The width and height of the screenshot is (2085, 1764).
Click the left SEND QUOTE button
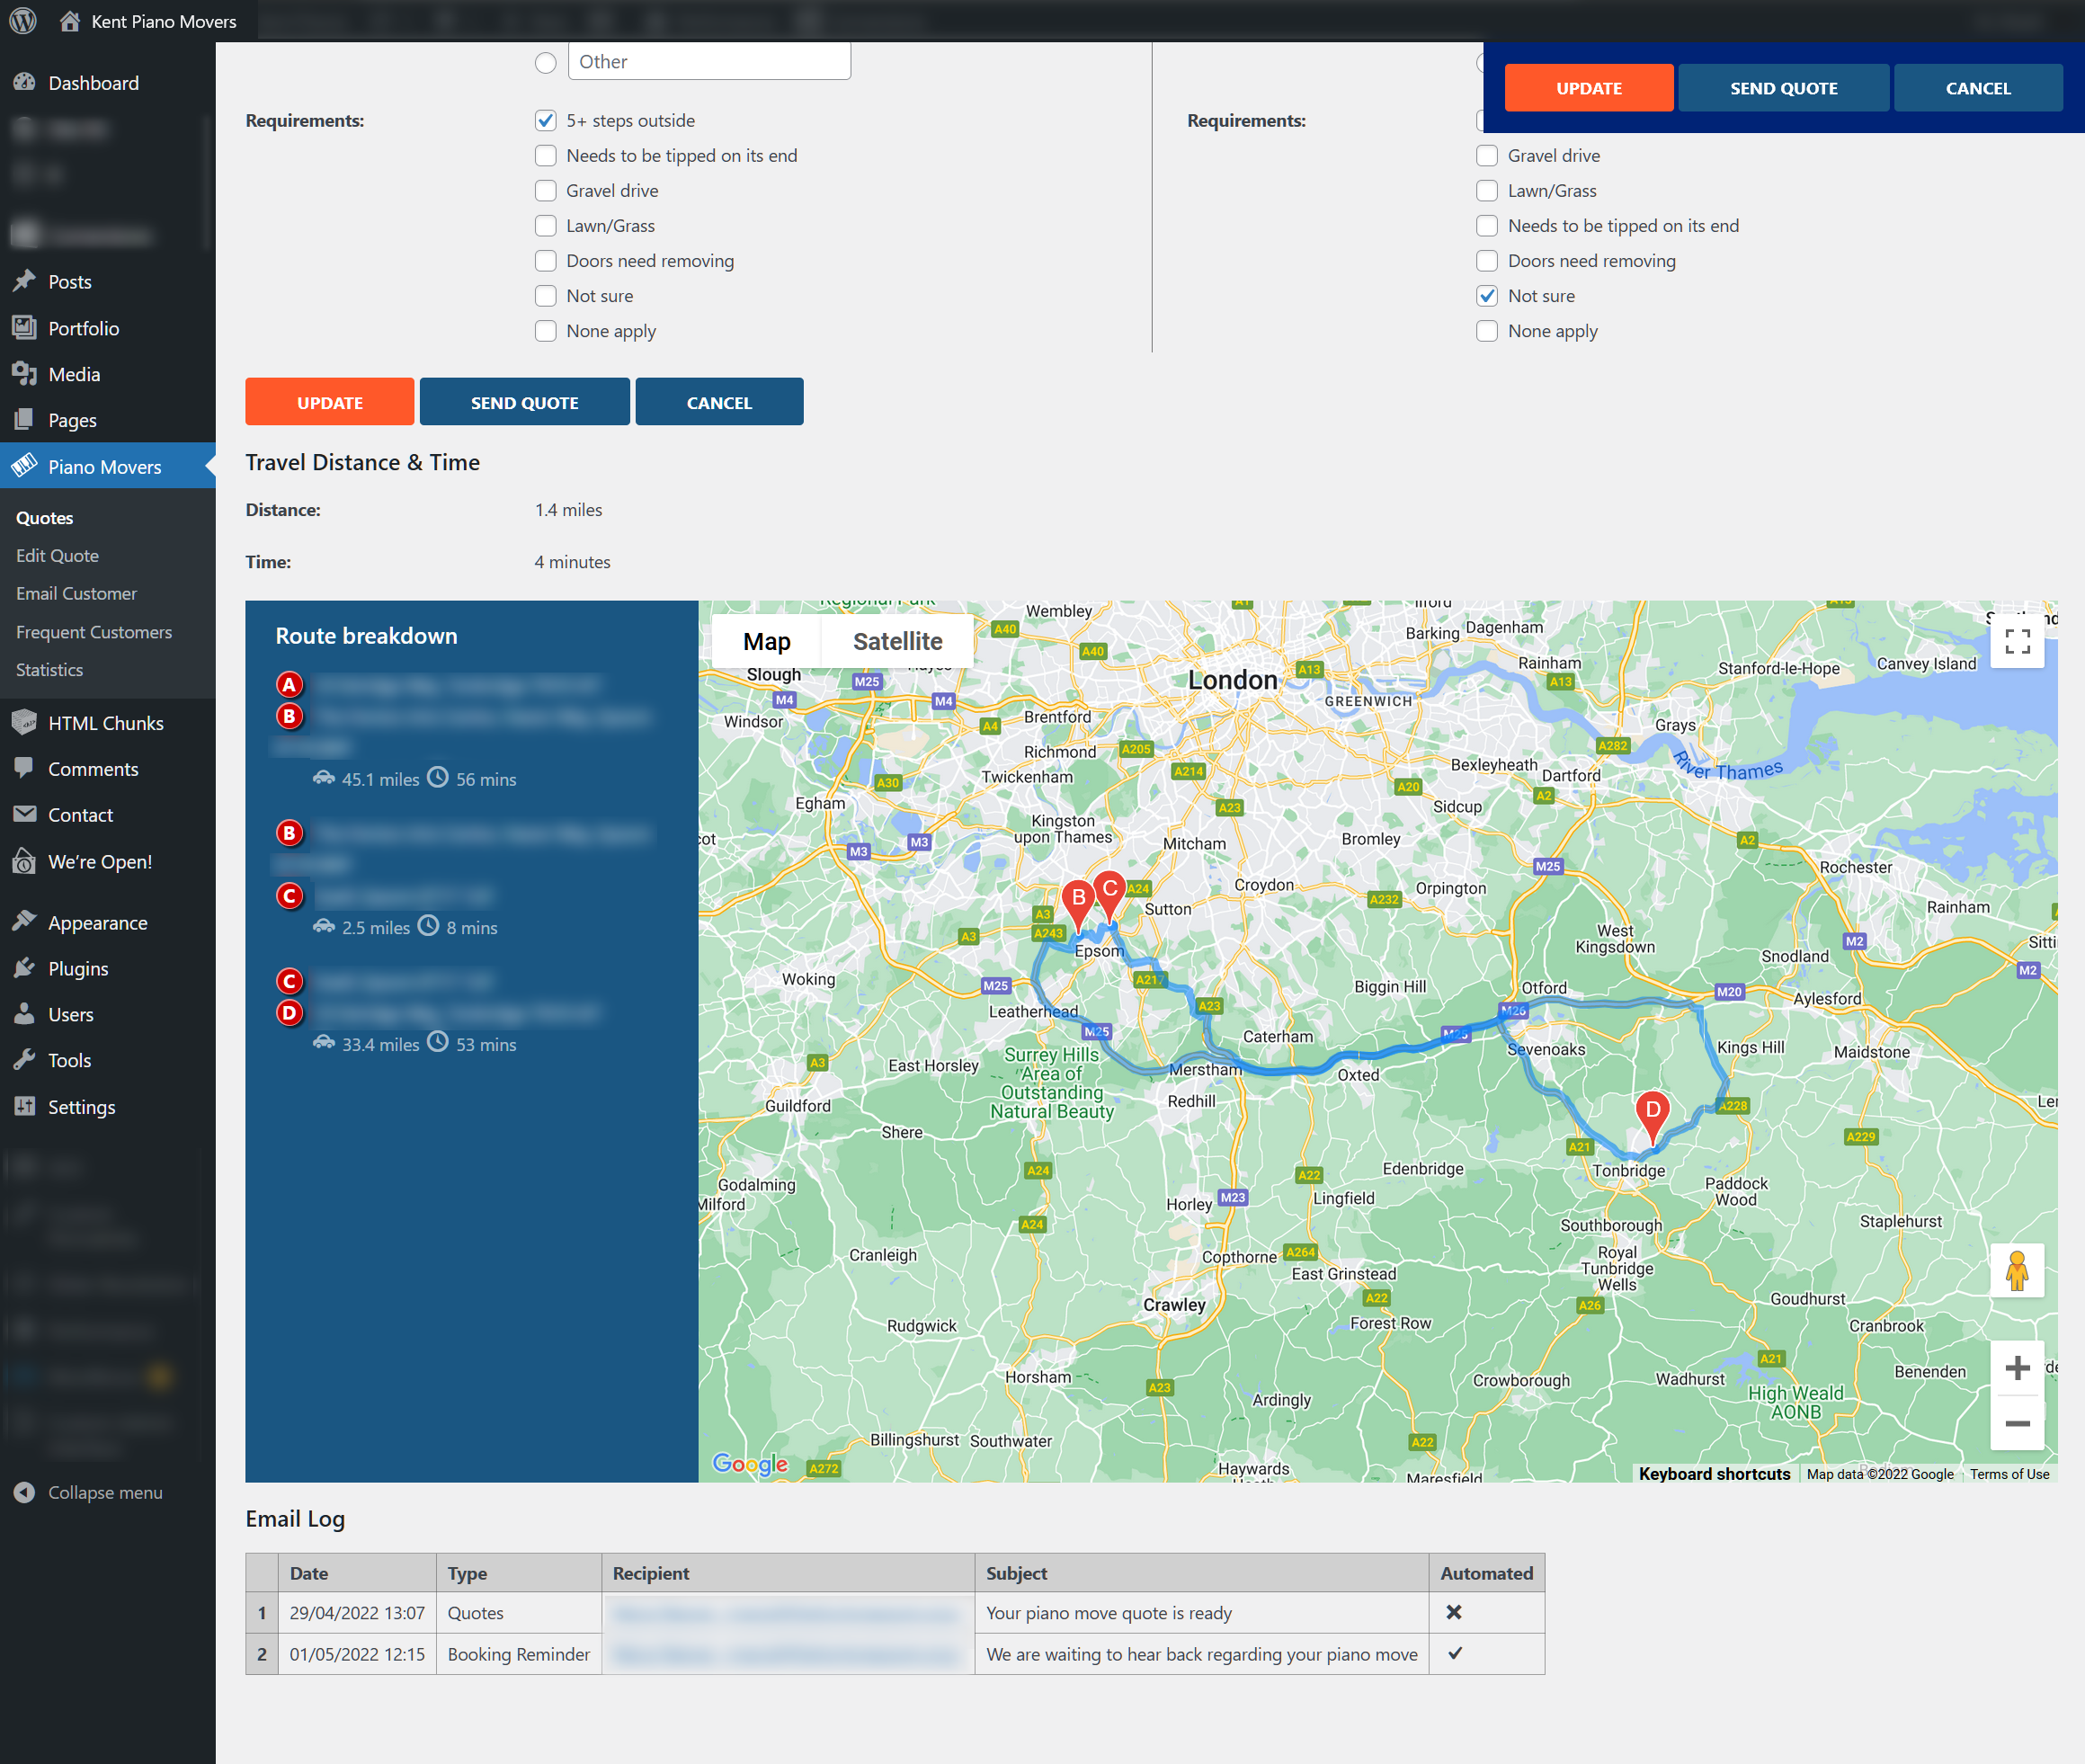click(524, 402)
